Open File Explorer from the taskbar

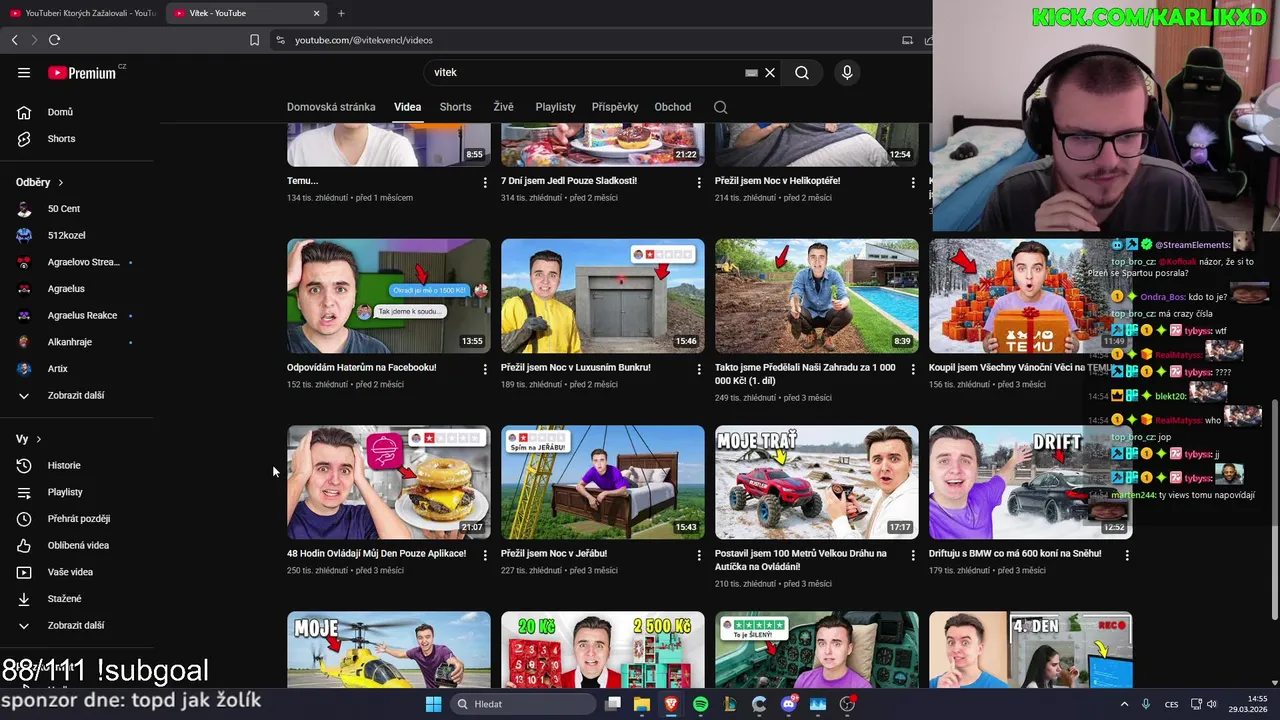tap(642, 704)
